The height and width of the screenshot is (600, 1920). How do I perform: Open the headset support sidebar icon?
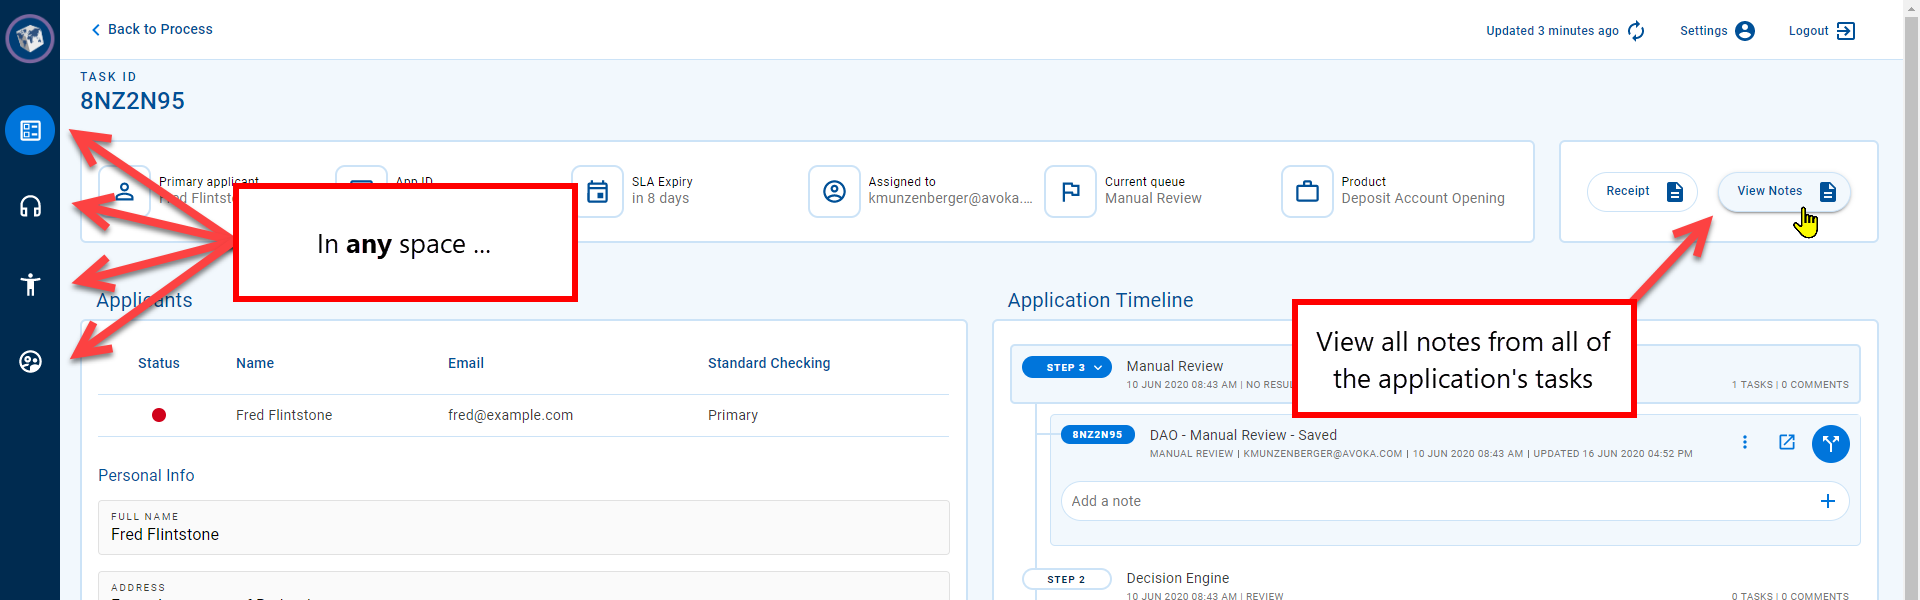coord(30,207)
